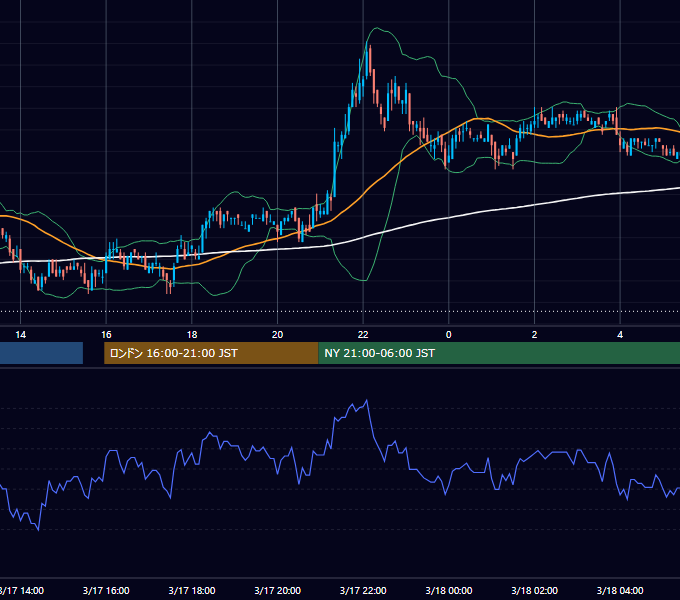Click the price chart hour label 4
Image resolution: width=680 pixels, height=600 pixels.
pos(620,335)
